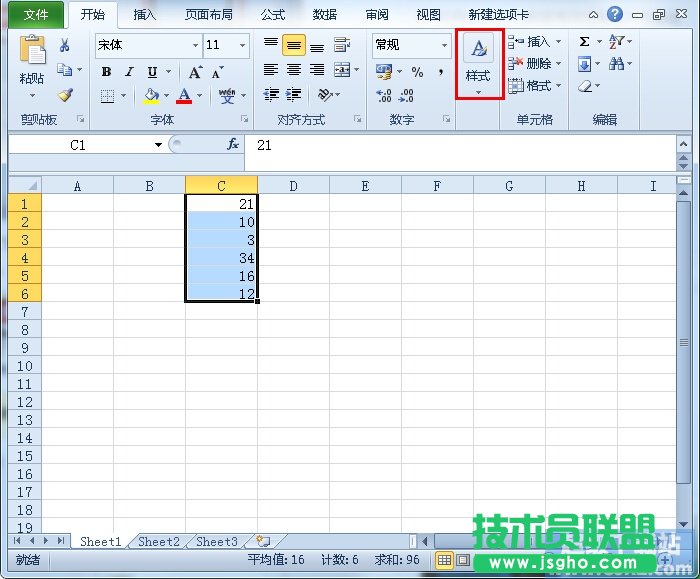Switch to Review (审阅) tab
The height and width of the screenshot is (579, 700).
(x=377, y=15)
